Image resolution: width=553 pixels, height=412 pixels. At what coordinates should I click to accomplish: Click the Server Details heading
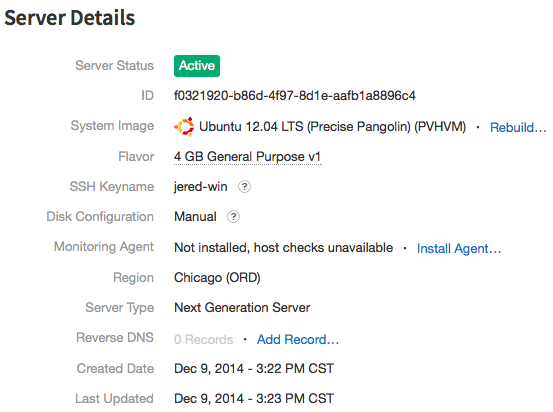tap(69, 18)
